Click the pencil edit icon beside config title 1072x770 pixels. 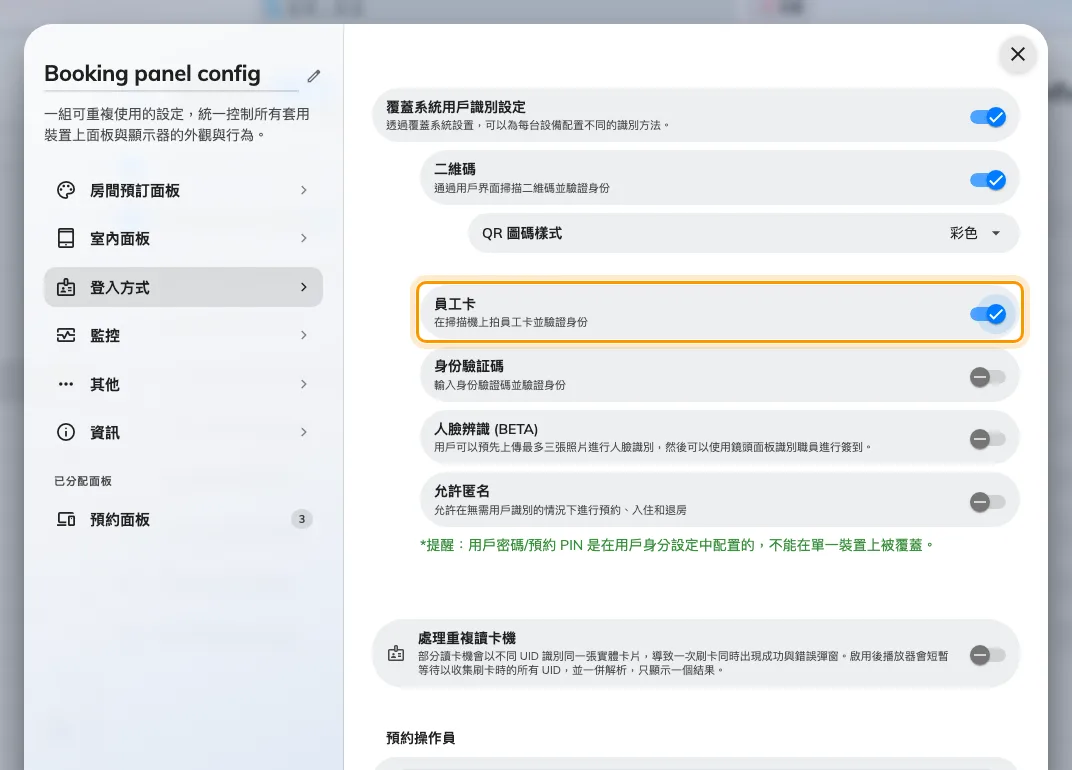pyautogui.click(x=314, y=76)
